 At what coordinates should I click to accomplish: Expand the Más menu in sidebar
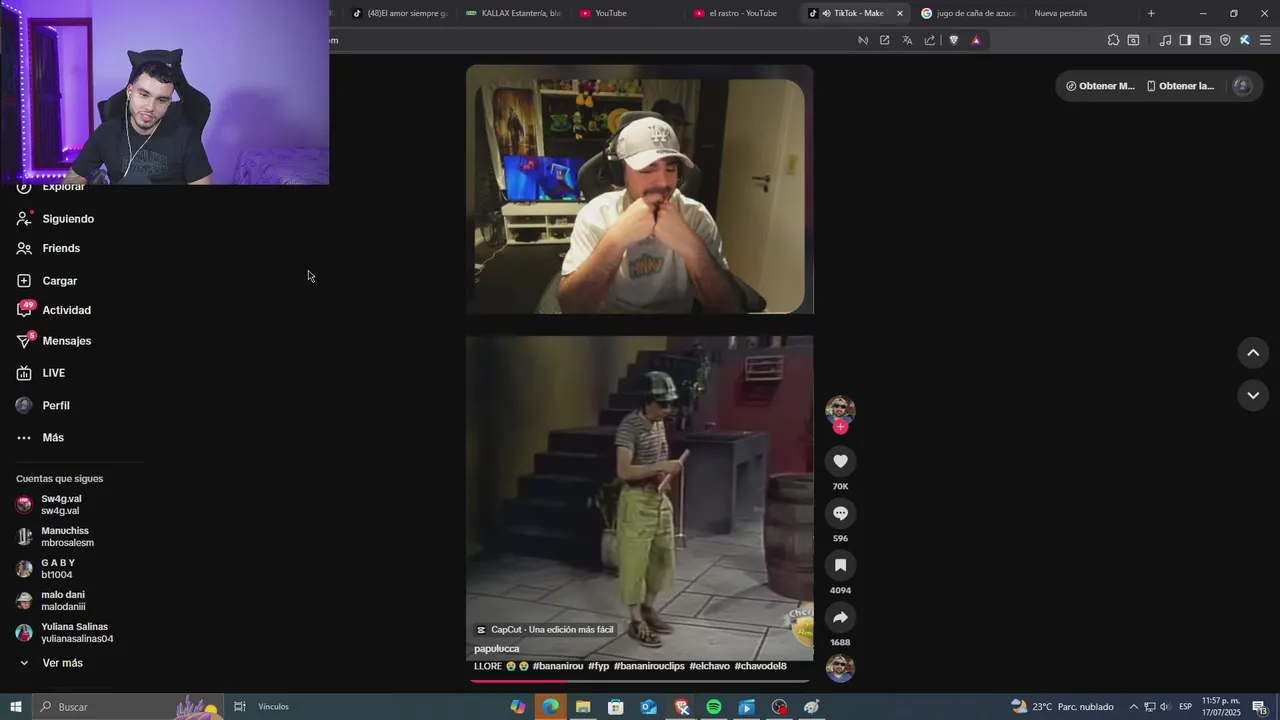click(53, 437)
